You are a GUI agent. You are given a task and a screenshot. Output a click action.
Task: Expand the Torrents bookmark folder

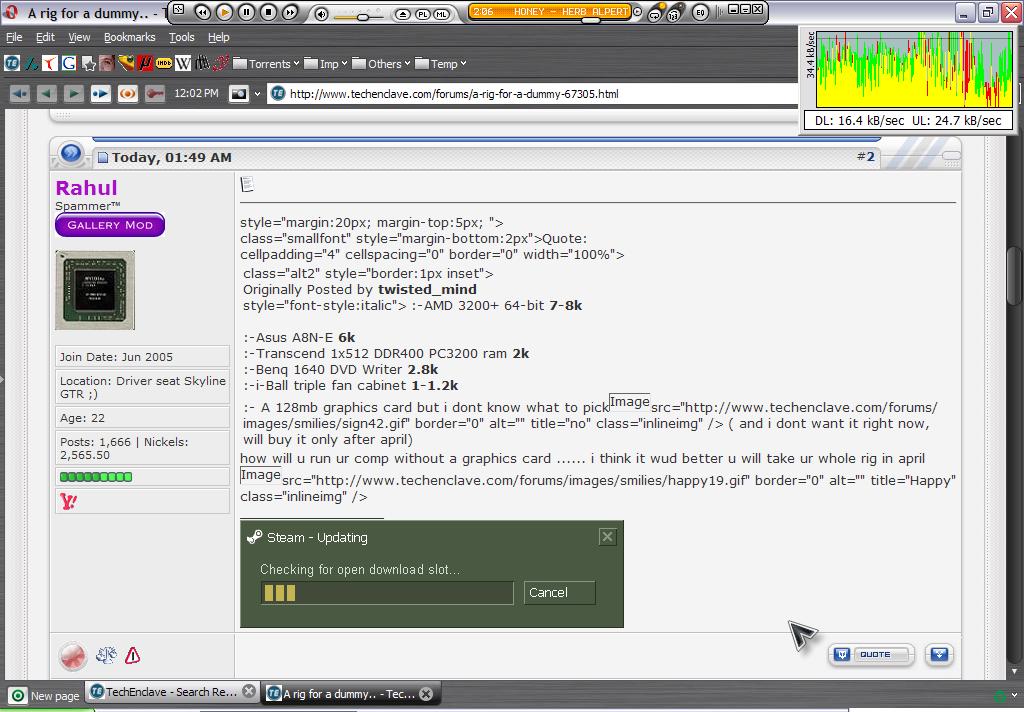pos(266,63)
